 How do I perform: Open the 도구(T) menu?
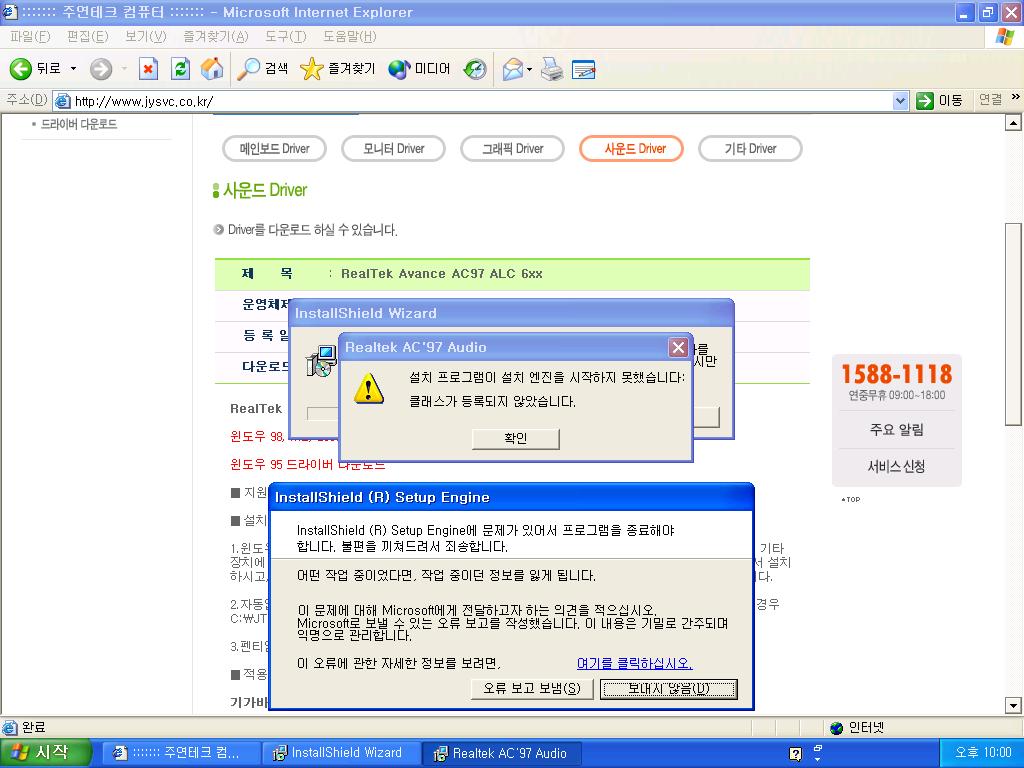285,37
